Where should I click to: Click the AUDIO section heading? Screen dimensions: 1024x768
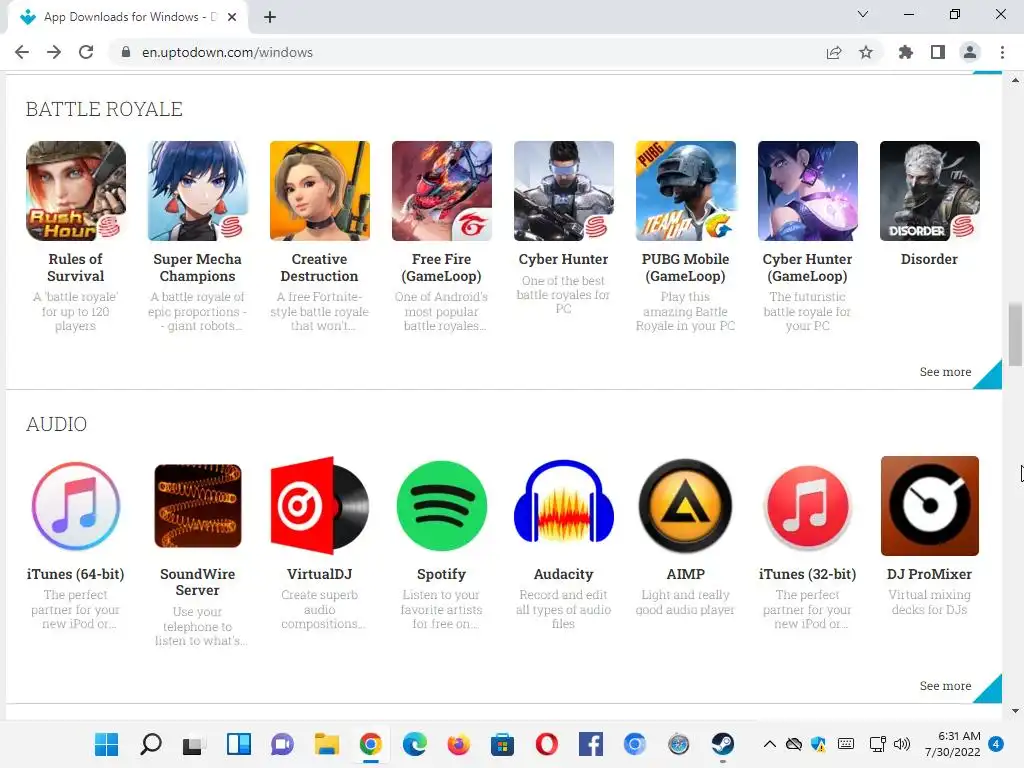click(x=57, y=424)
